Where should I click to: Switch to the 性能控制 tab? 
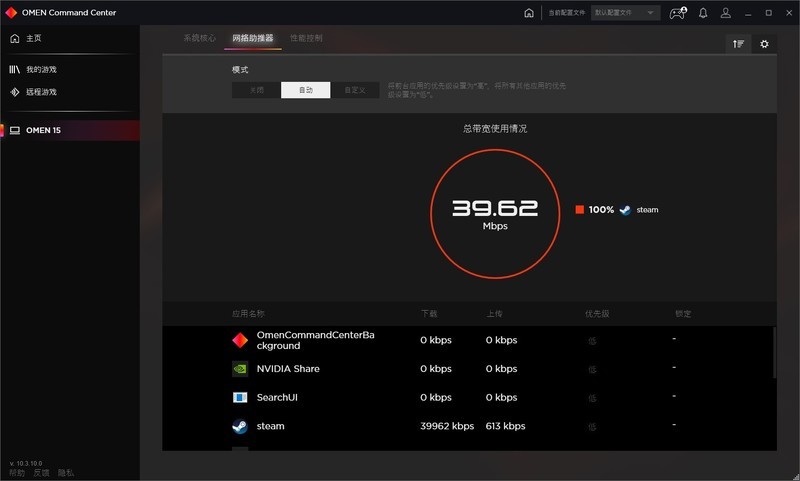[306, 38]
